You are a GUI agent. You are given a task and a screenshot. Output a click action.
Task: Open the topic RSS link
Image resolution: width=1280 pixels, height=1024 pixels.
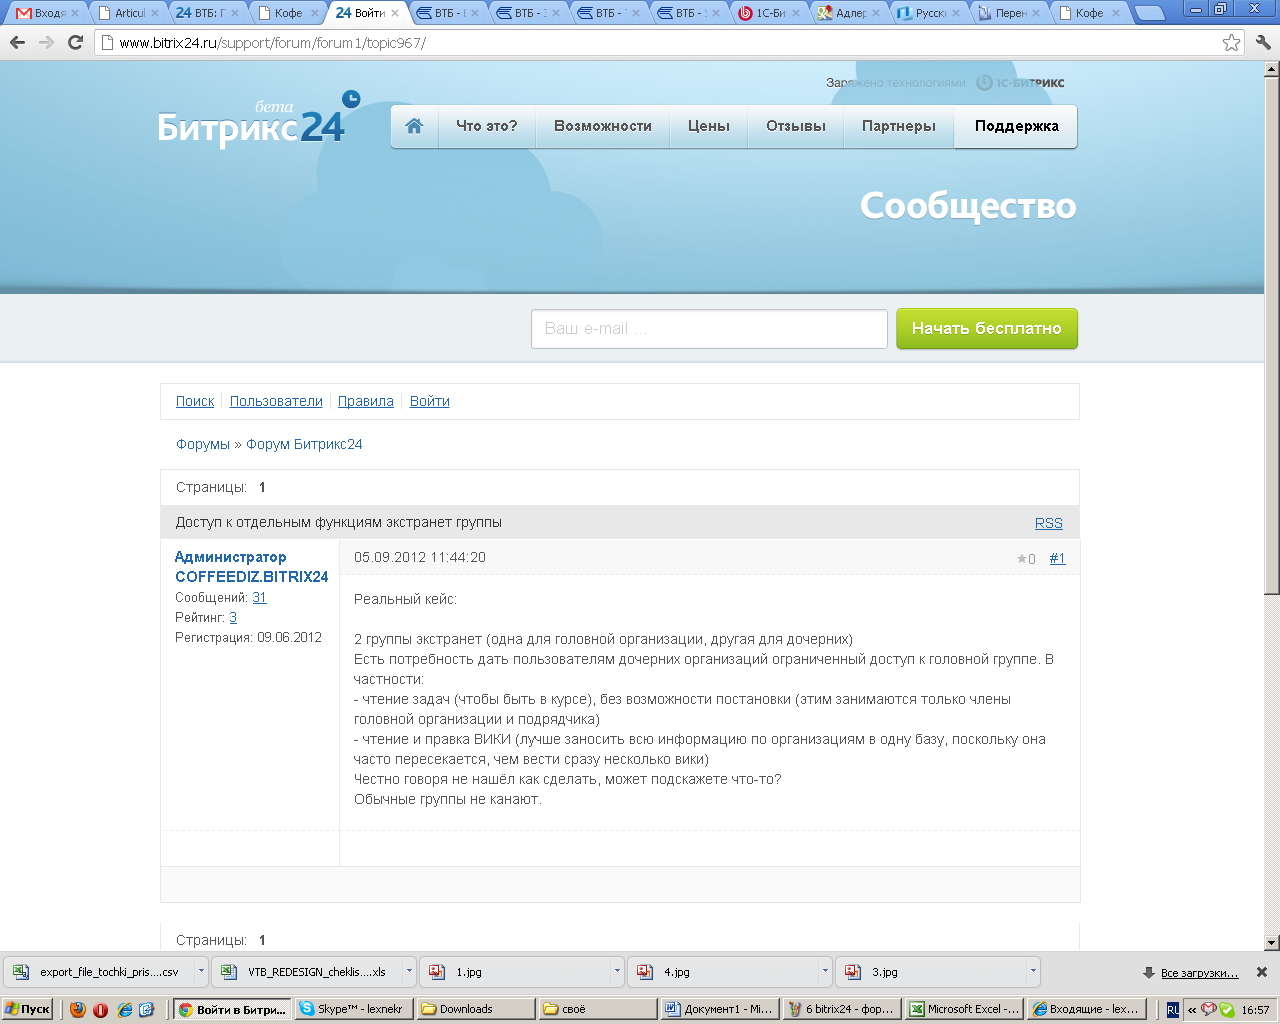(x=1049, y=523)
